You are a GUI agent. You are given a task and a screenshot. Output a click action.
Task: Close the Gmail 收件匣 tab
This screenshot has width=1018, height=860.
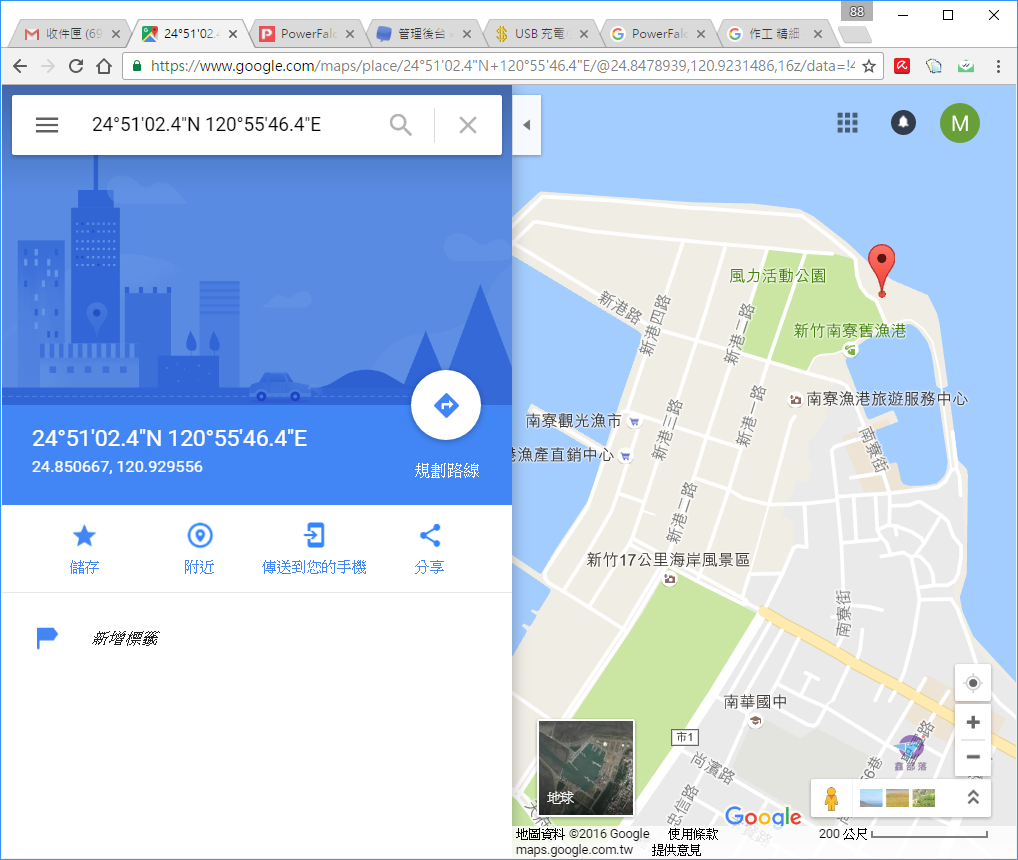point(116,34)
